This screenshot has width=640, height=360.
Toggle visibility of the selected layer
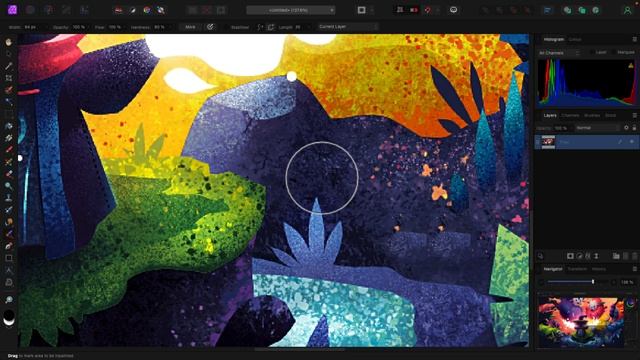click(632, 142)
